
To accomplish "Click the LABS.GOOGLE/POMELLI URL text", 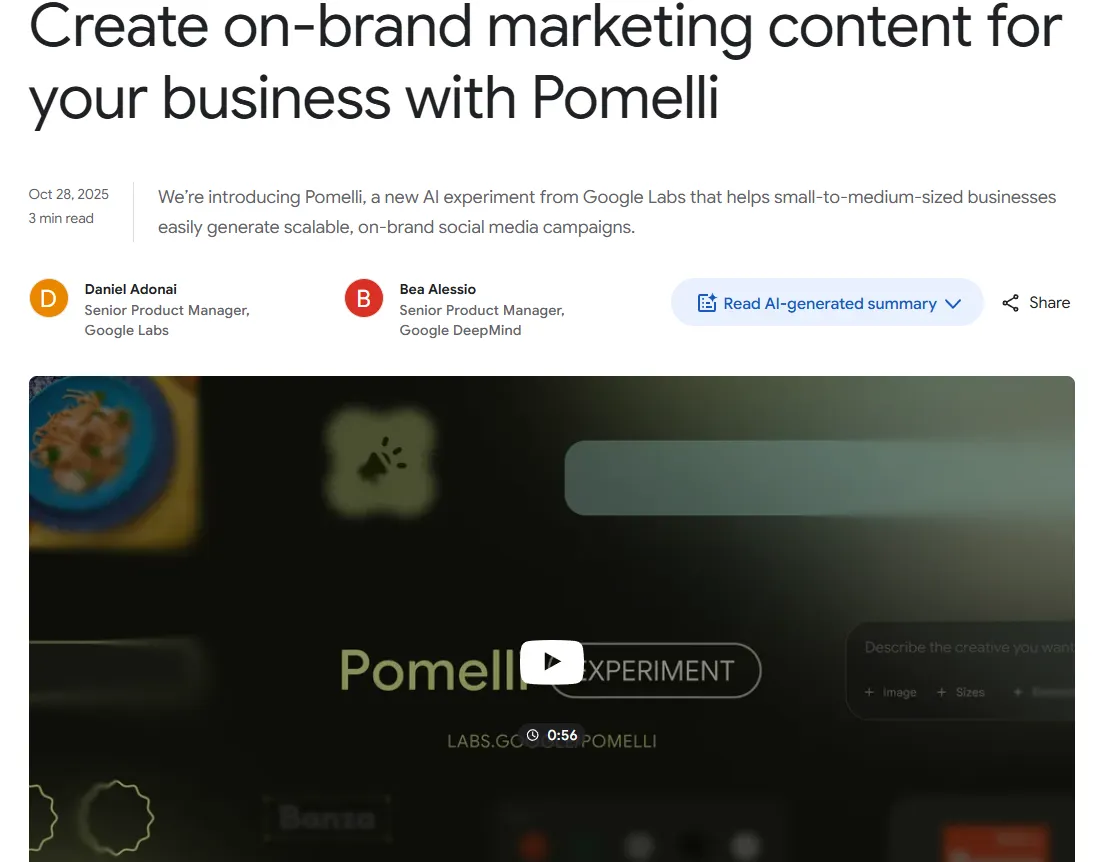I will click(x=552, y=741).
